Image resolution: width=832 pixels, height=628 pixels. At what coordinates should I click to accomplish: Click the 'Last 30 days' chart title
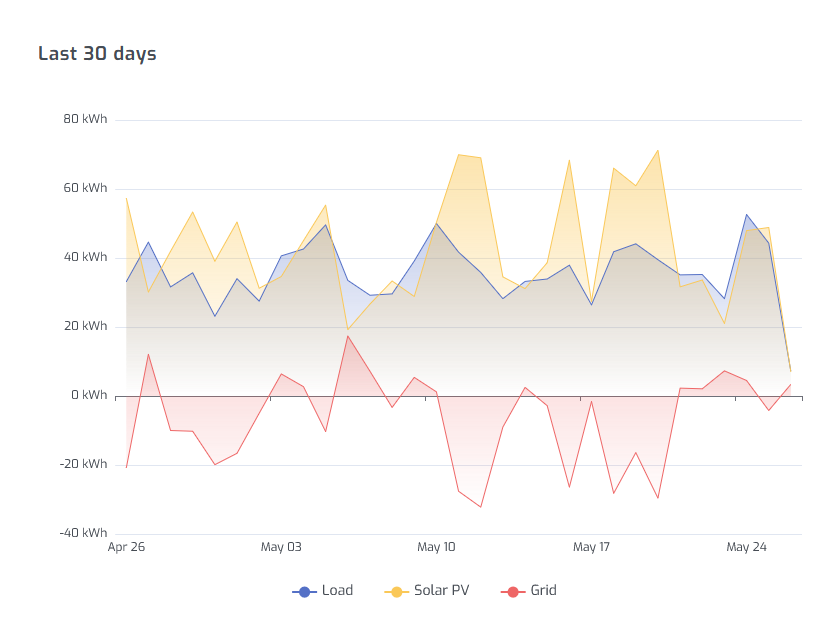(97, 54)
